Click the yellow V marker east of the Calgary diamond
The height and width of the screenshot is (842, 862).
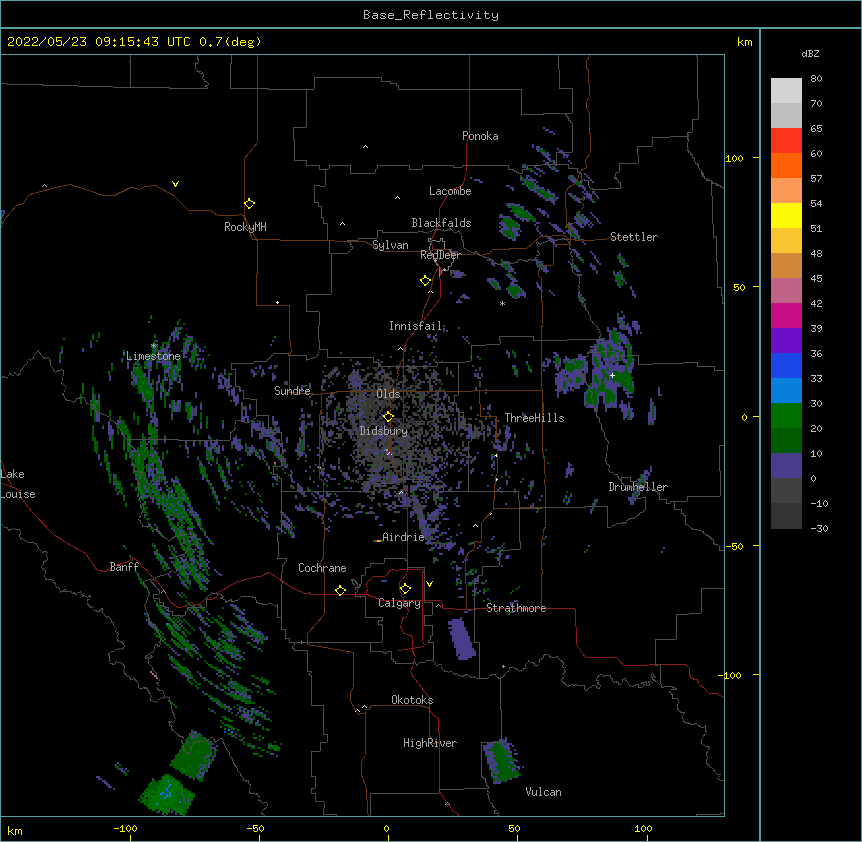click(429, 584)
